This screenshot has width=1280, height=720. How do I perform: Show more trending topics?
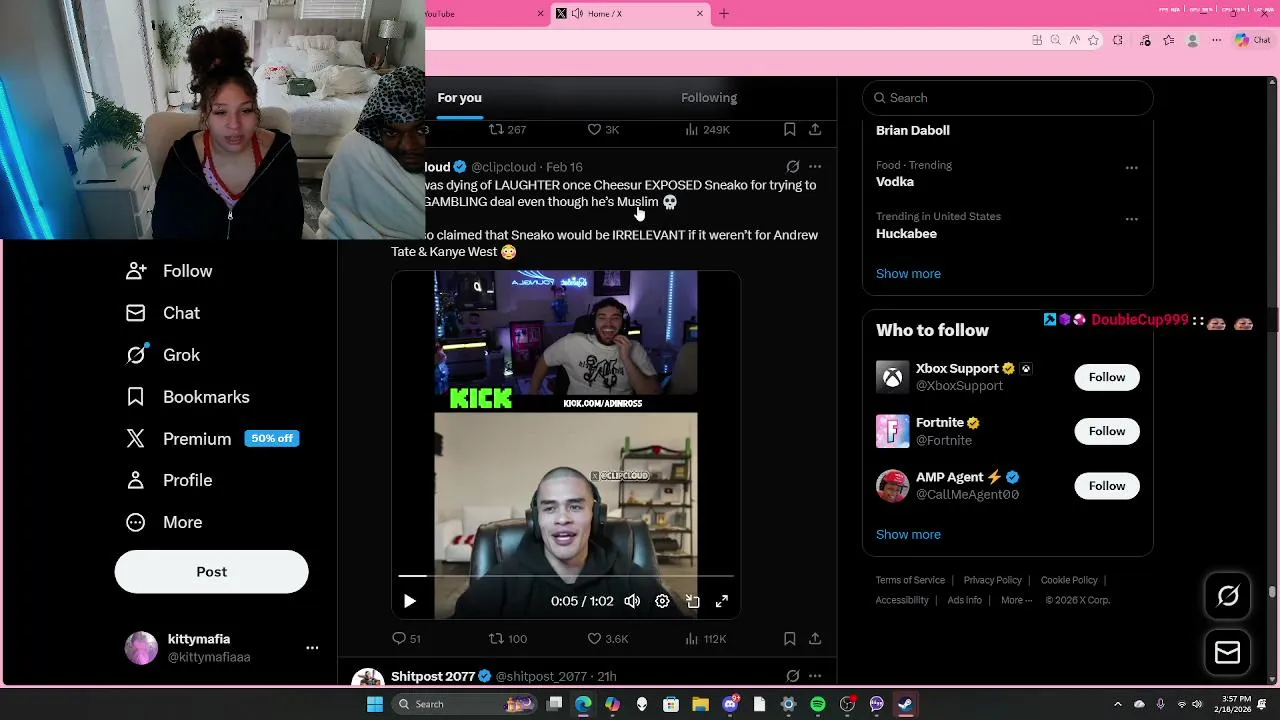(x=908, y=274)
